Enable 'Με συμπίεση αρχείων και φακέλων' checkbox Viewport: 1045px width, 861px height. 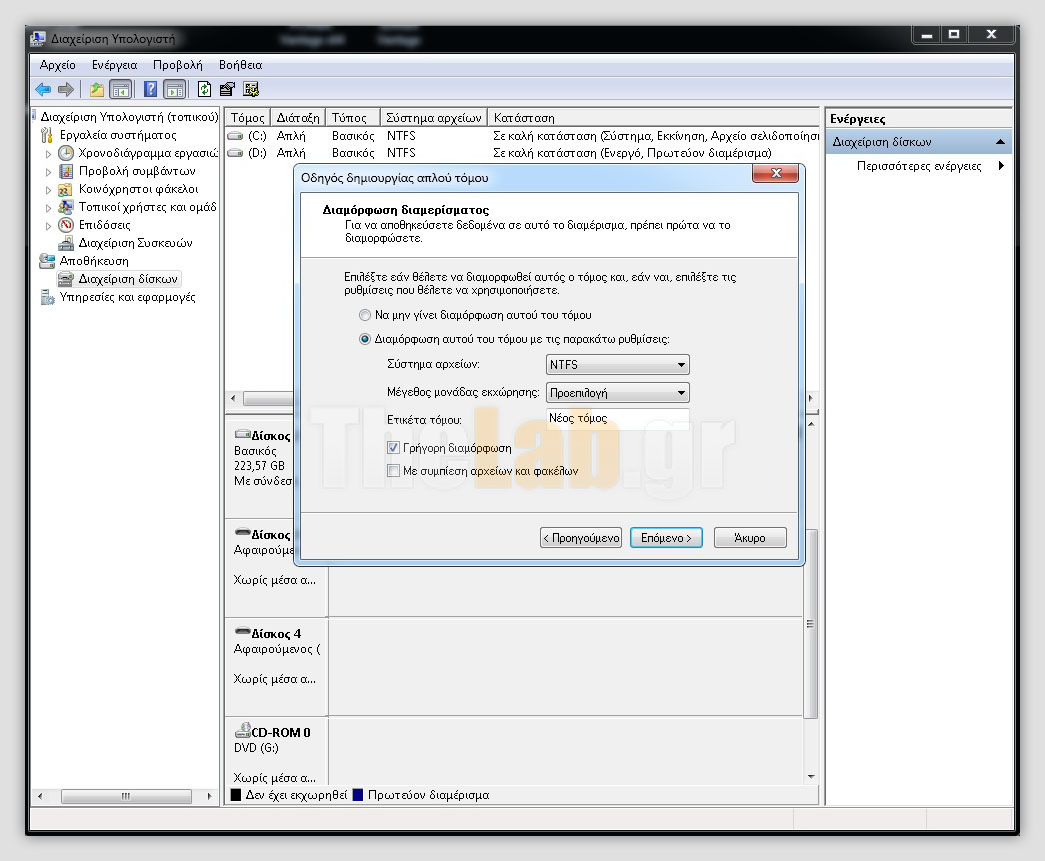coord(393,470)
